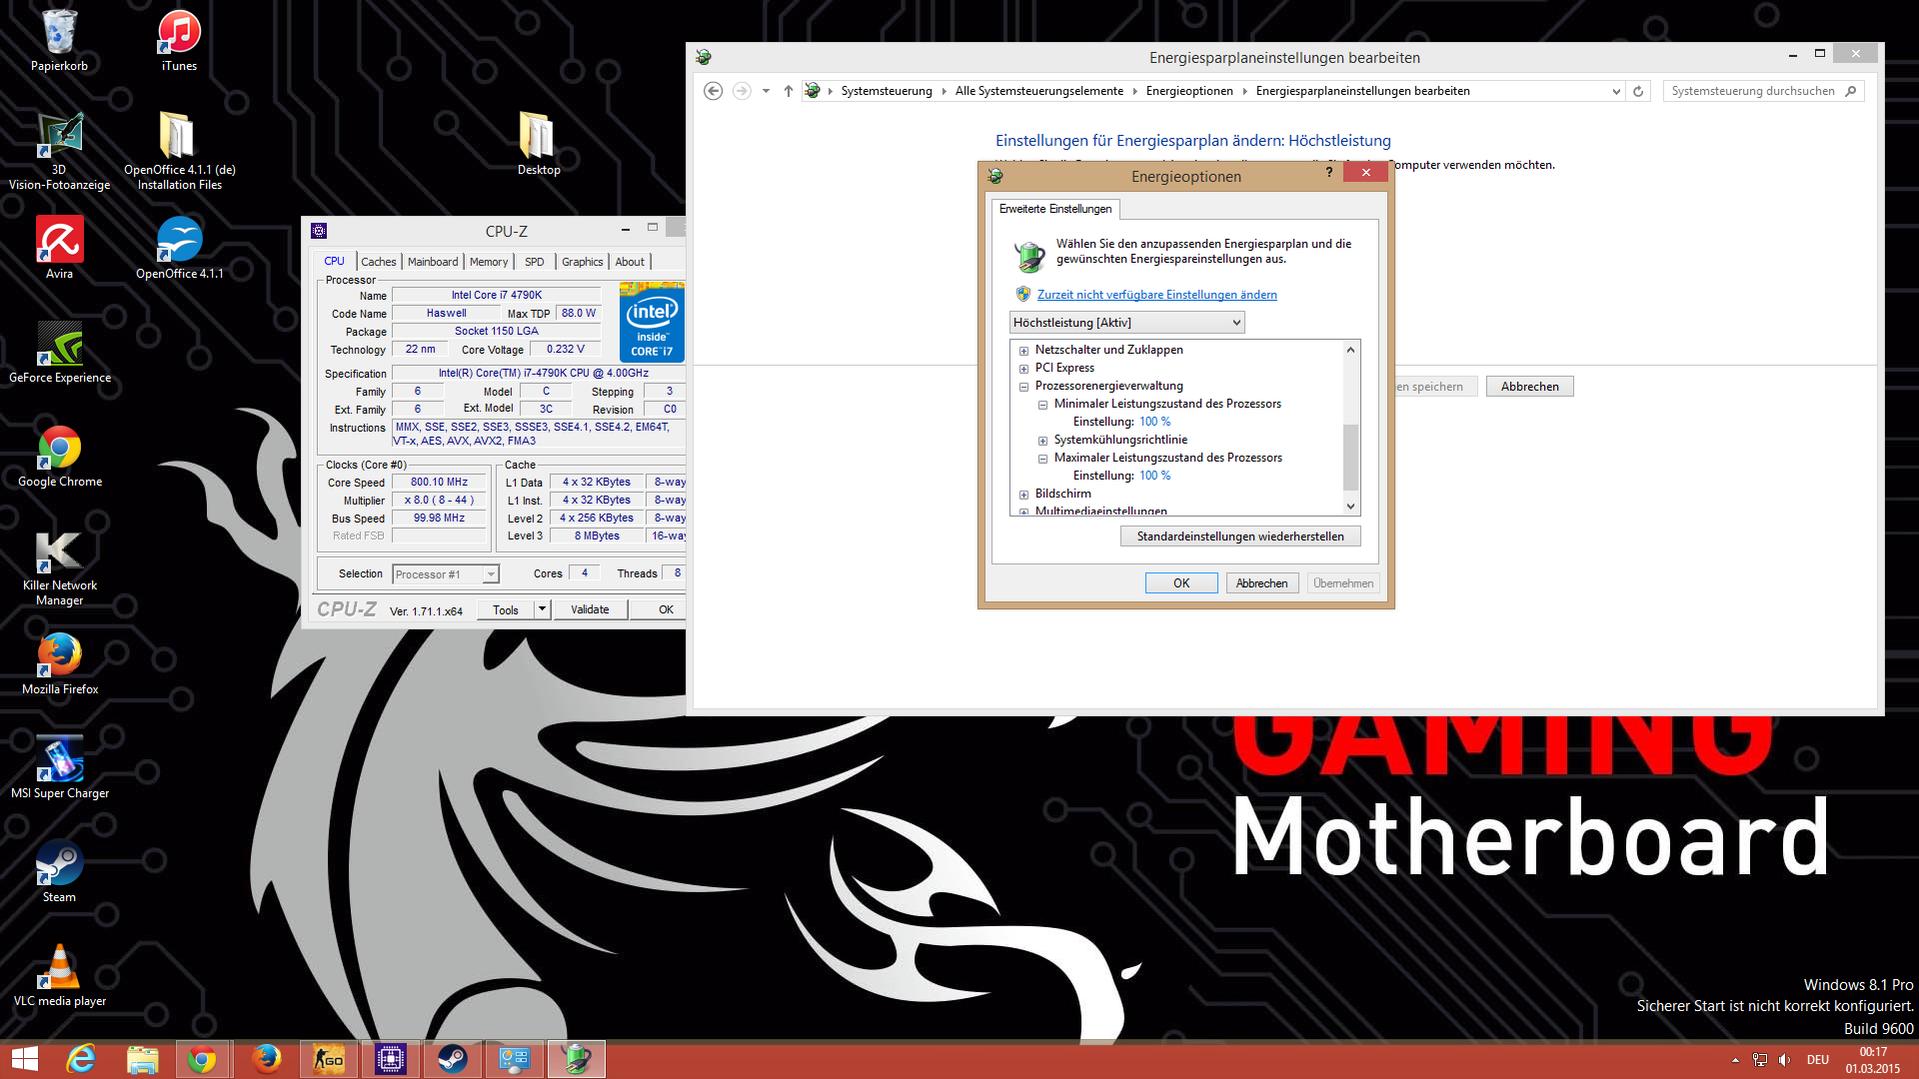Open the Höchstleistung [Aktiv] plan dropdown
This screenshot has width=1919, height=1079.
pos(1127,322)
